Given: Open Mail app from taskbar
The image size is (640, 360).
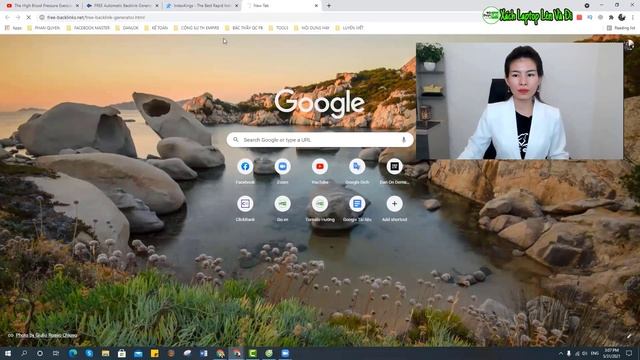Looking at the screenshot, I should (x=138, y=353).
